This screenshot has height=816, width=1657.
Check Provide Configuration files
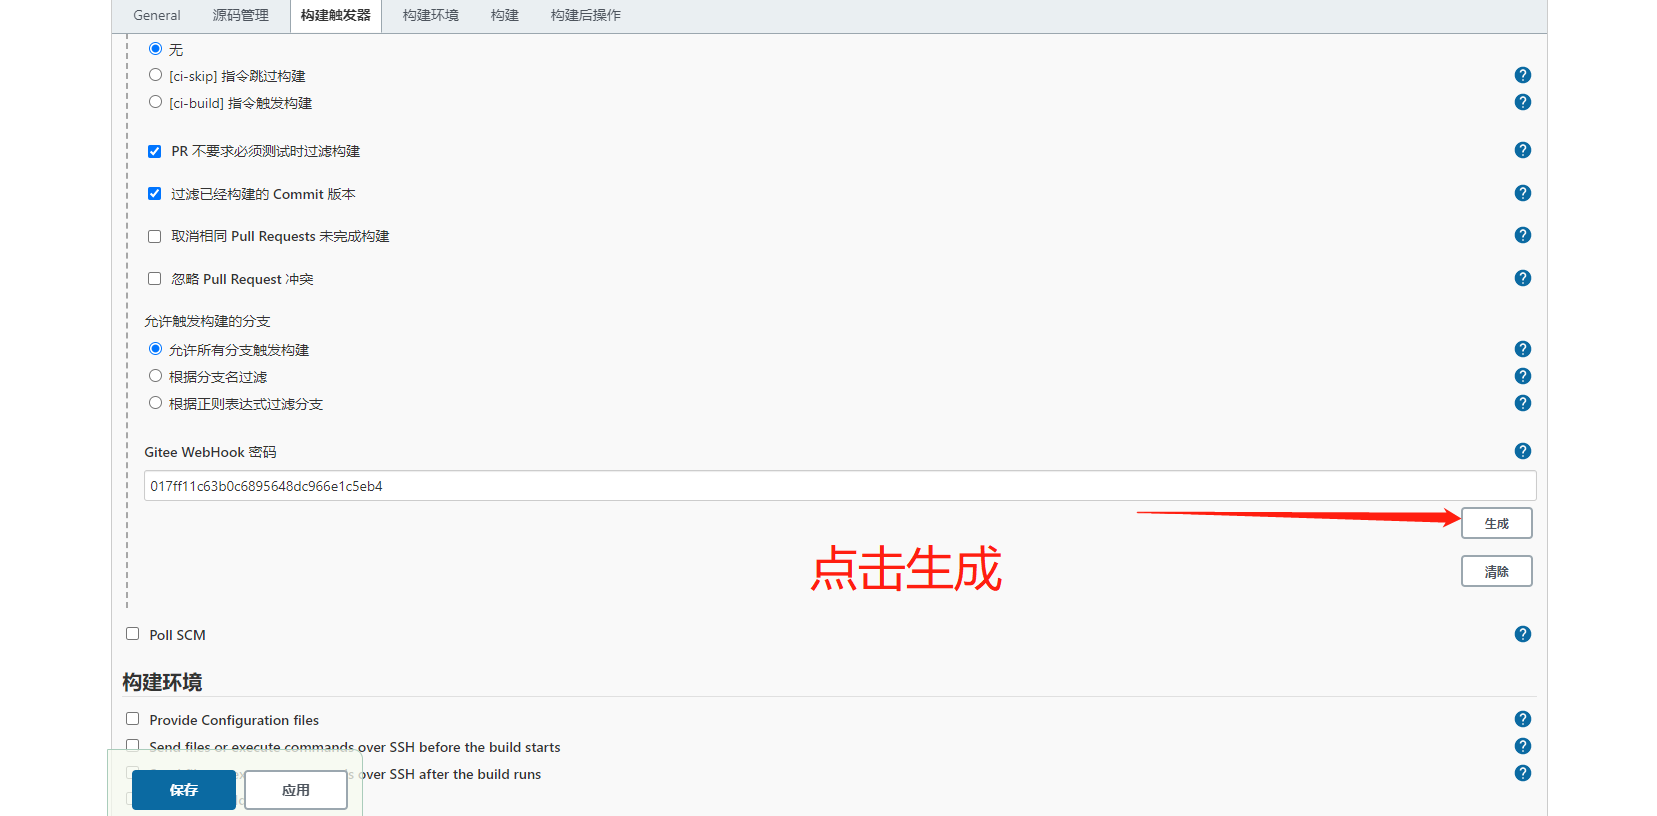(132, 719)
